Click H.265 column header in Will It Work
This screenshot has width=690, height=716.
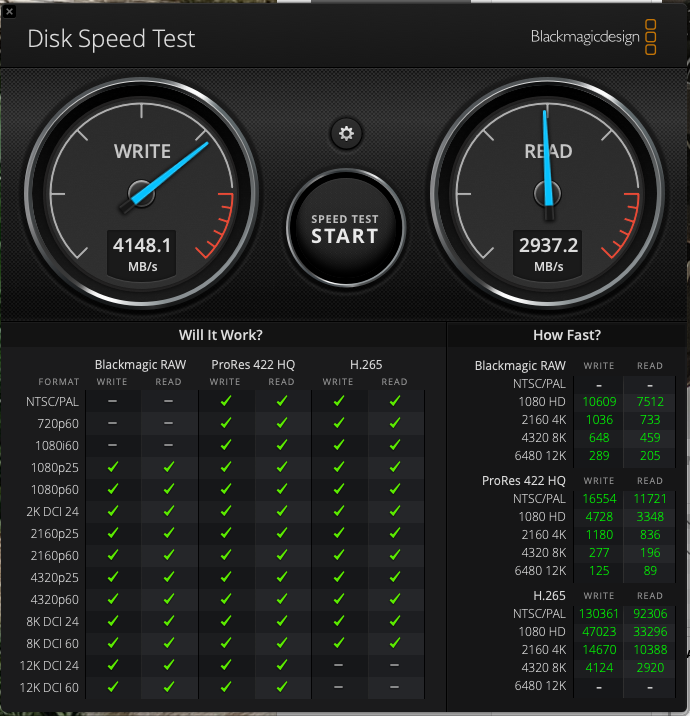tap(366, 364)
